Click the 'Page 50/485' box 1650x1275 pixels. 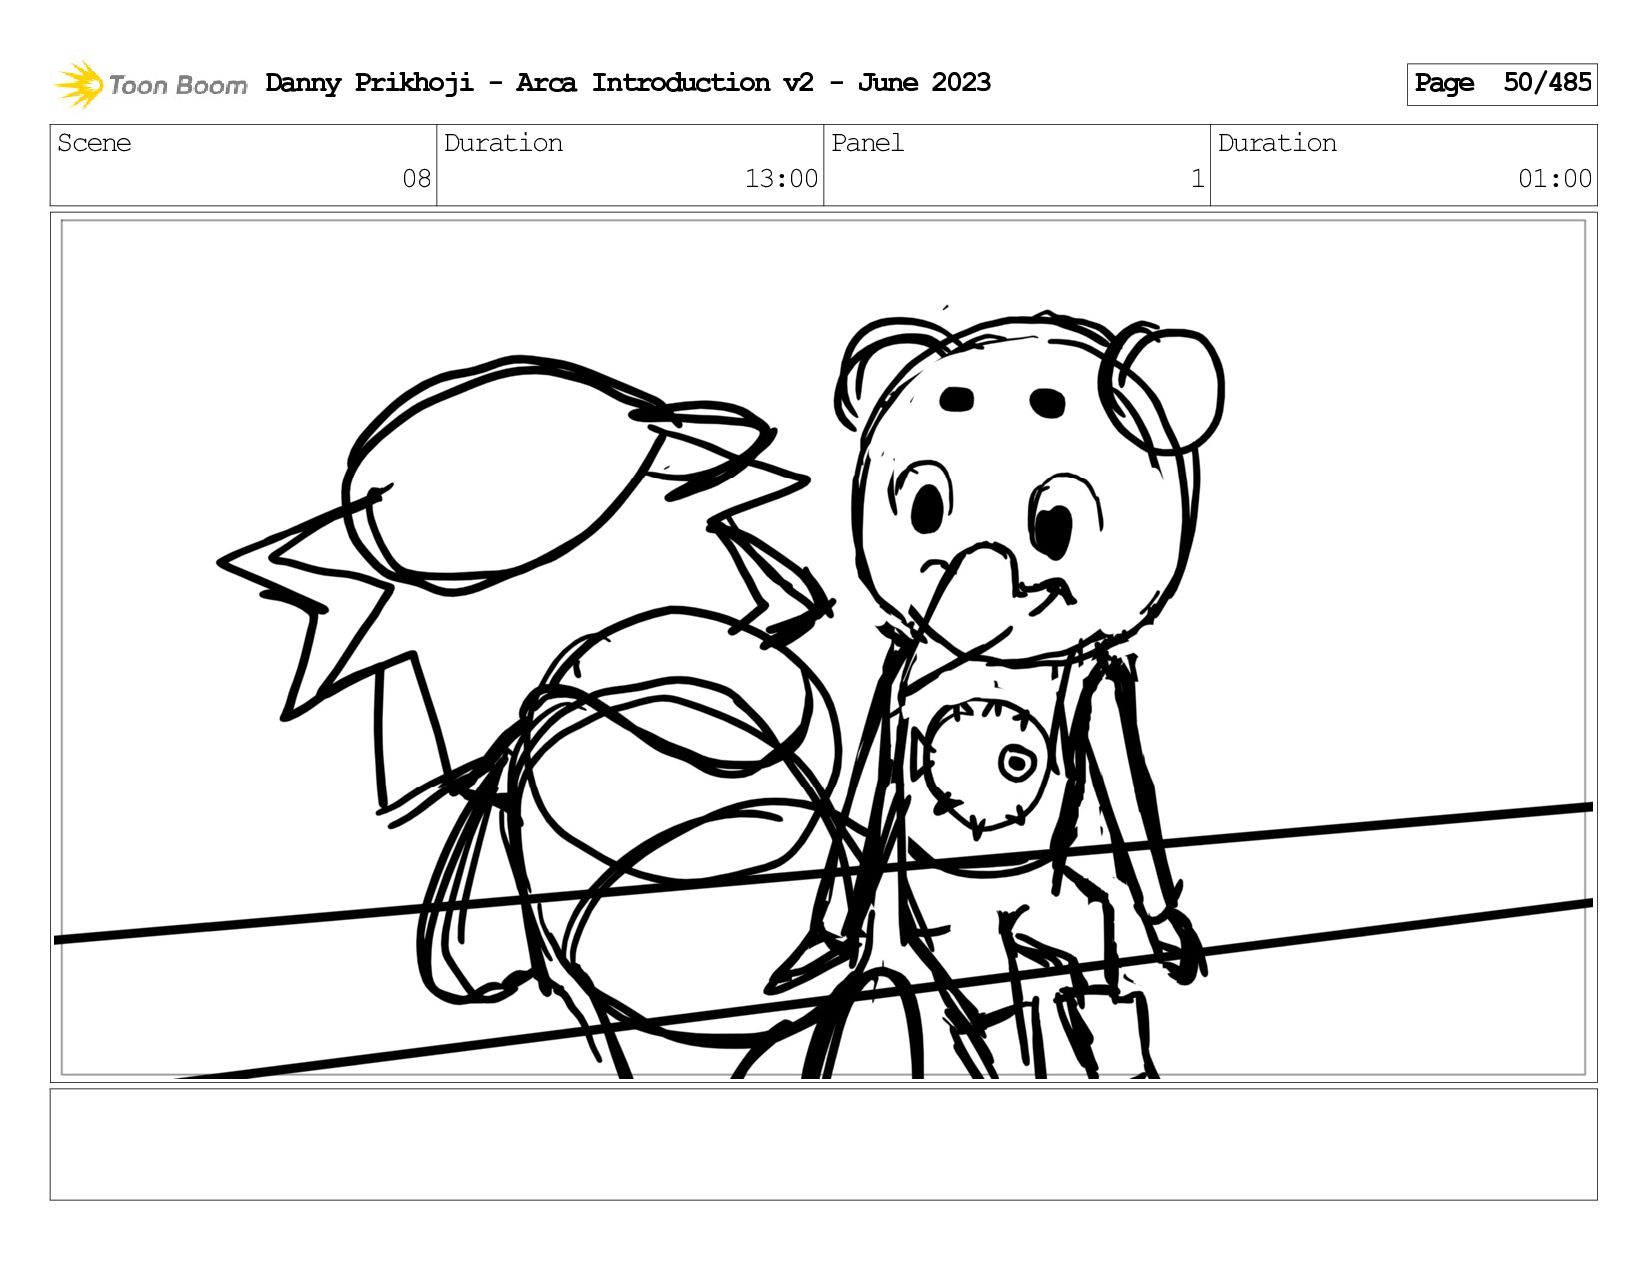(x=1501, y=84)
